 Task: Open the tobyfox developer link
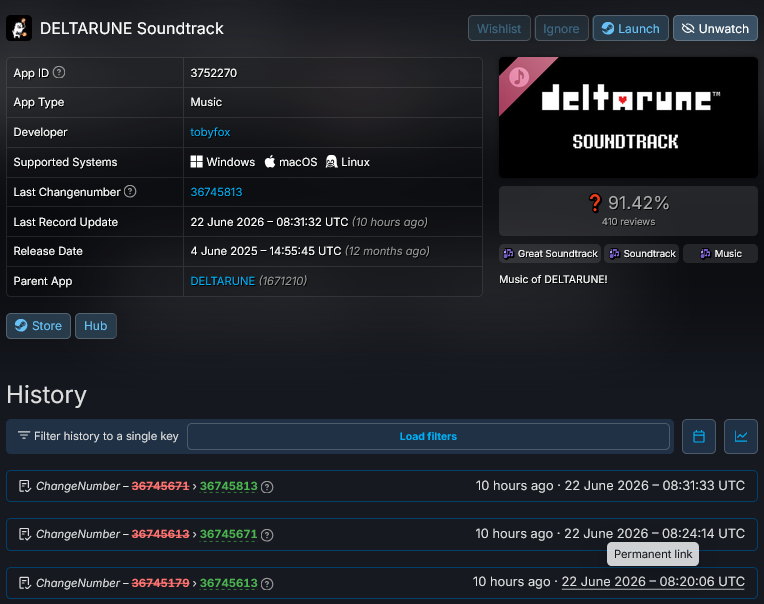(x=210, y=132)
